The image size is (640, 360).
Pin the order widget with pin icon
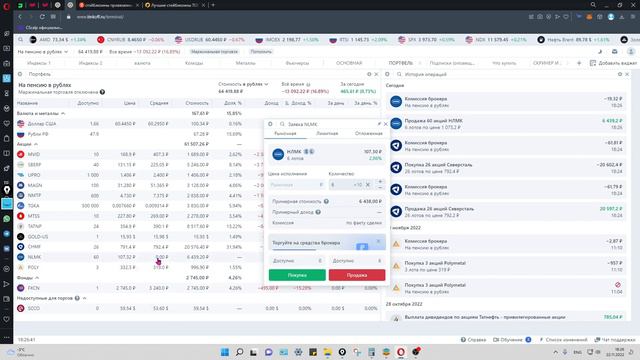[379, 124]
